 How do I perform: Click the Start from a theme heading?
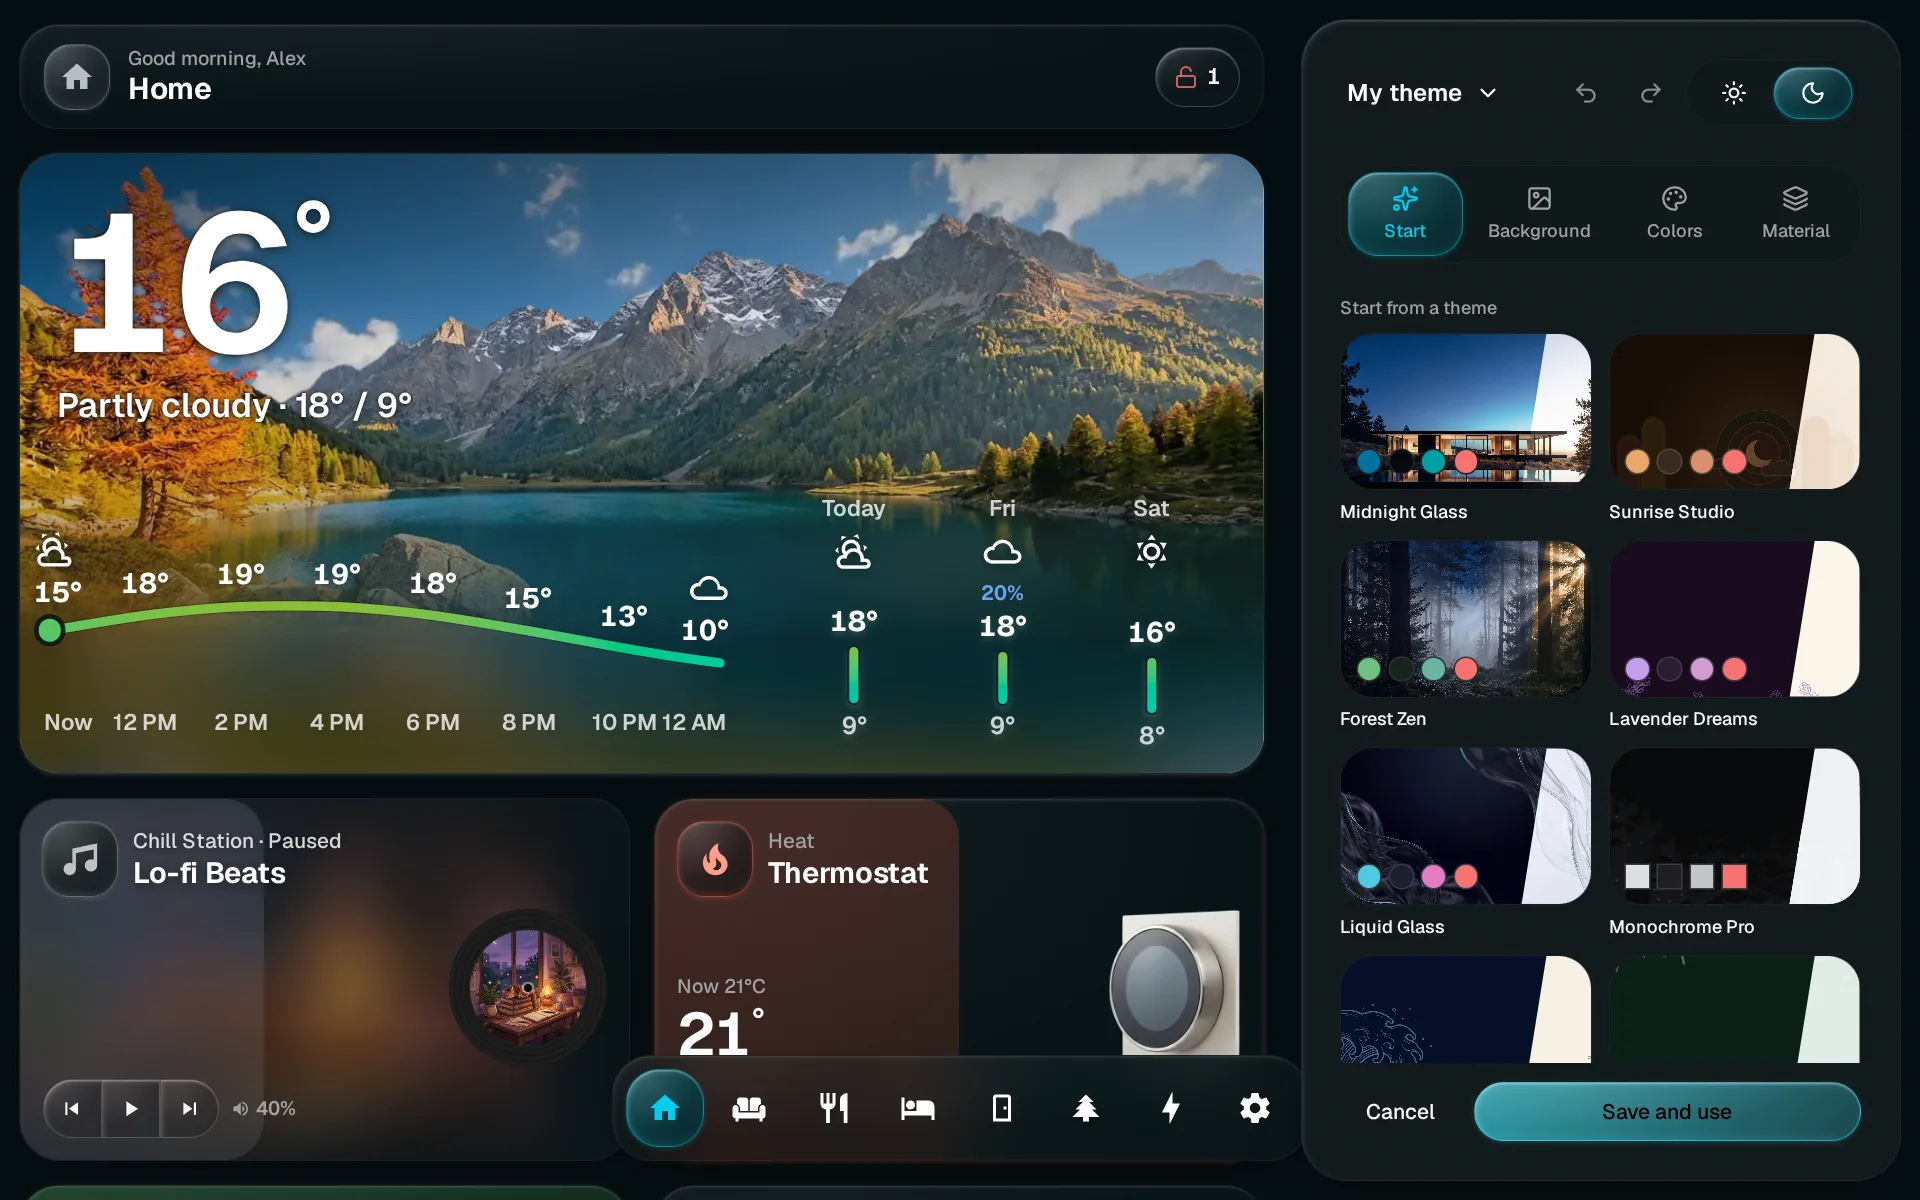(x=1418, y=308)
